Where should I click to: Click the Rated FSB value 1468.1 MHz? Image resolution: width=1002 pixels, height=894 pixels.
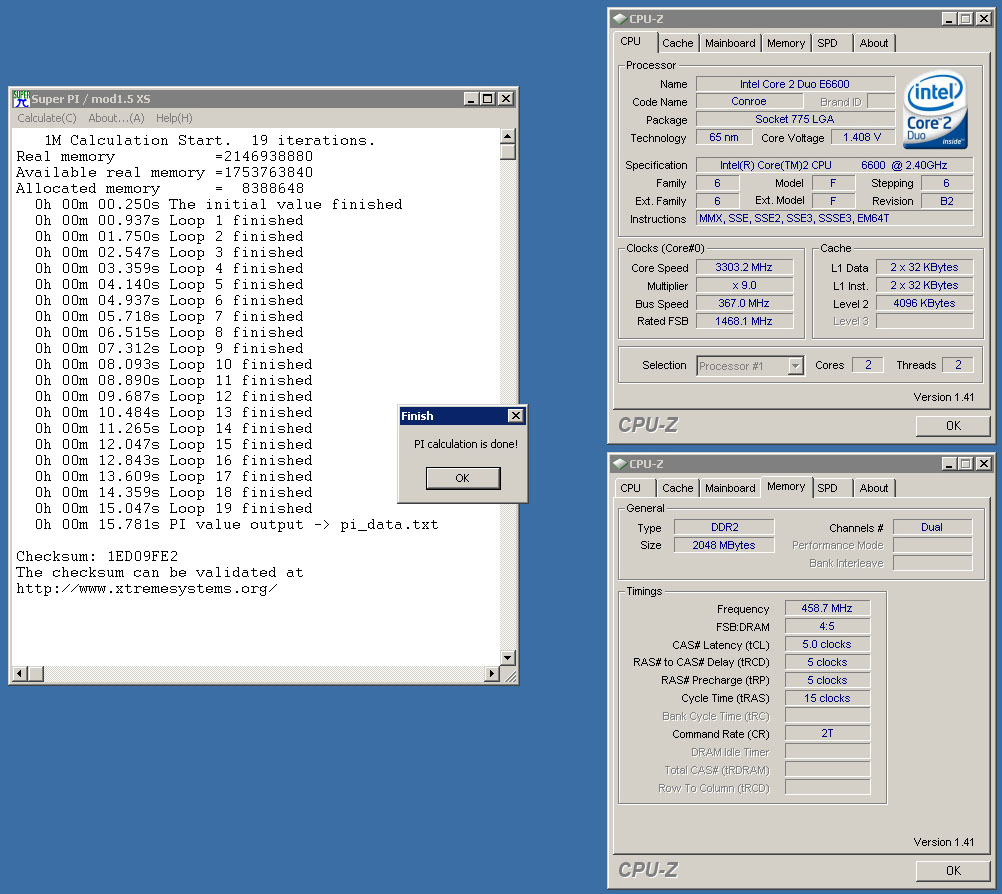coord(744,321)
